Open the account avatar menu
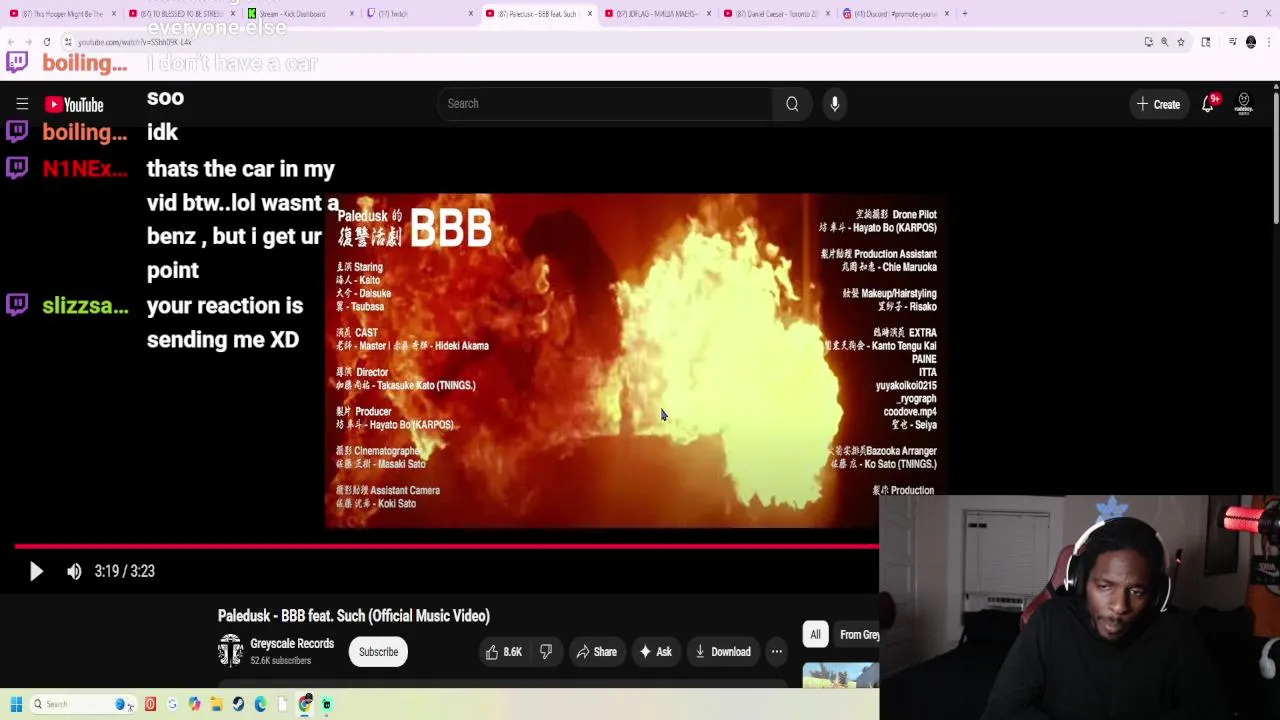The height and width of the screenshot is (720, 1280). 1244,104
